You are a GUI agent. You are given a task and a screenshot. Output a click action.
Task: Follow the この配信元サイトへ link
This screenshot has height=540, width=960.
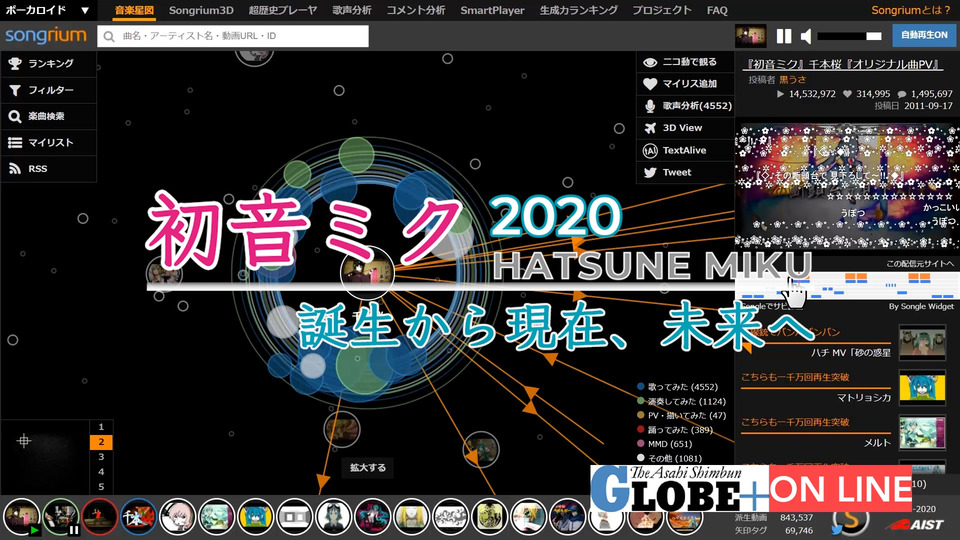tap(920, 263)
